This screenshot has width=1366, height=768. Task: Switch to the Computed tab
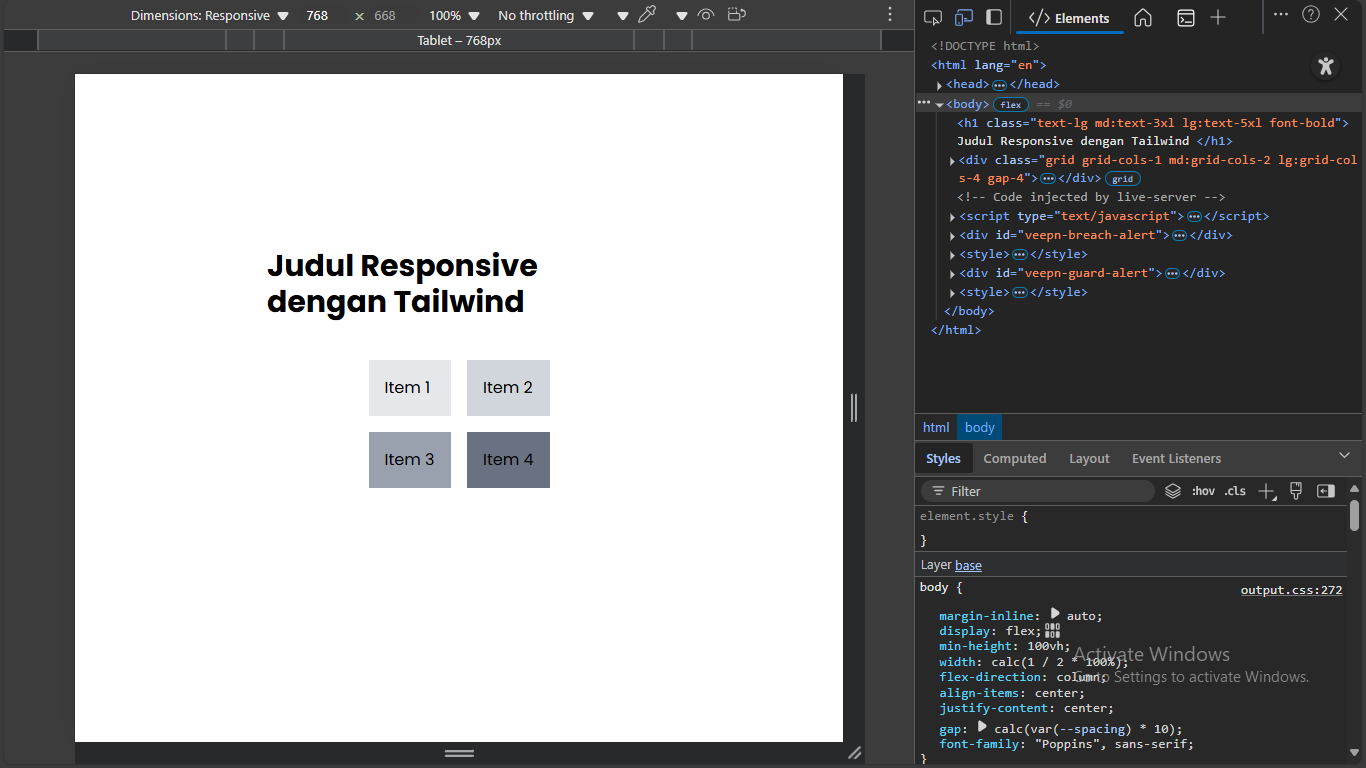pyautogui.click(x=1015, y=458)
